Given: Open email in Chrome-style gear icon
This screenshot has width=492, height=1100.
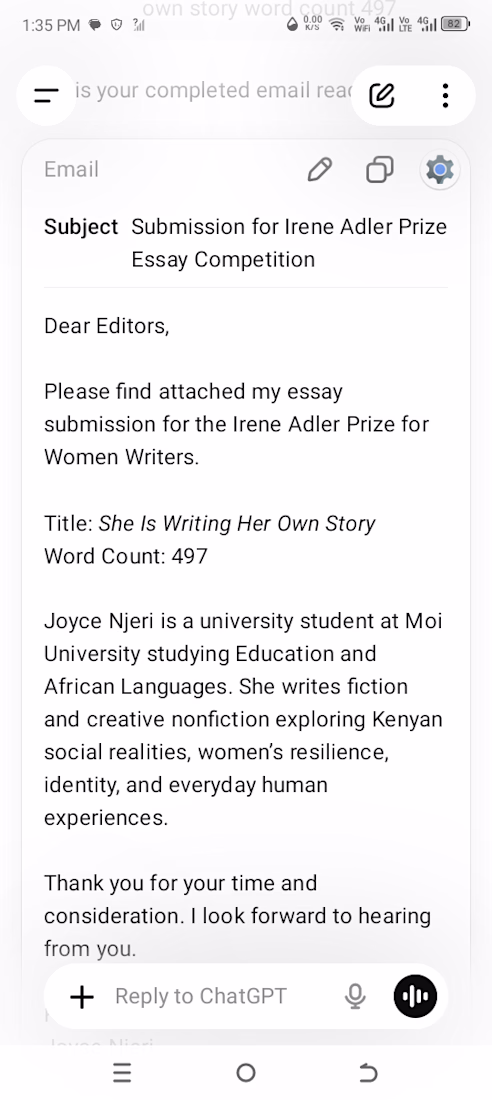Looking at the screenshot, I should (x=440, y=169).
